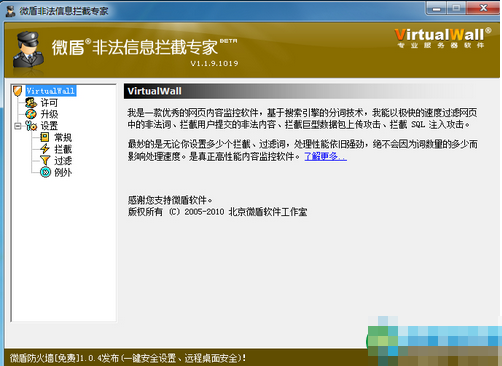Open the 许可 tree entry

point(49,103)
